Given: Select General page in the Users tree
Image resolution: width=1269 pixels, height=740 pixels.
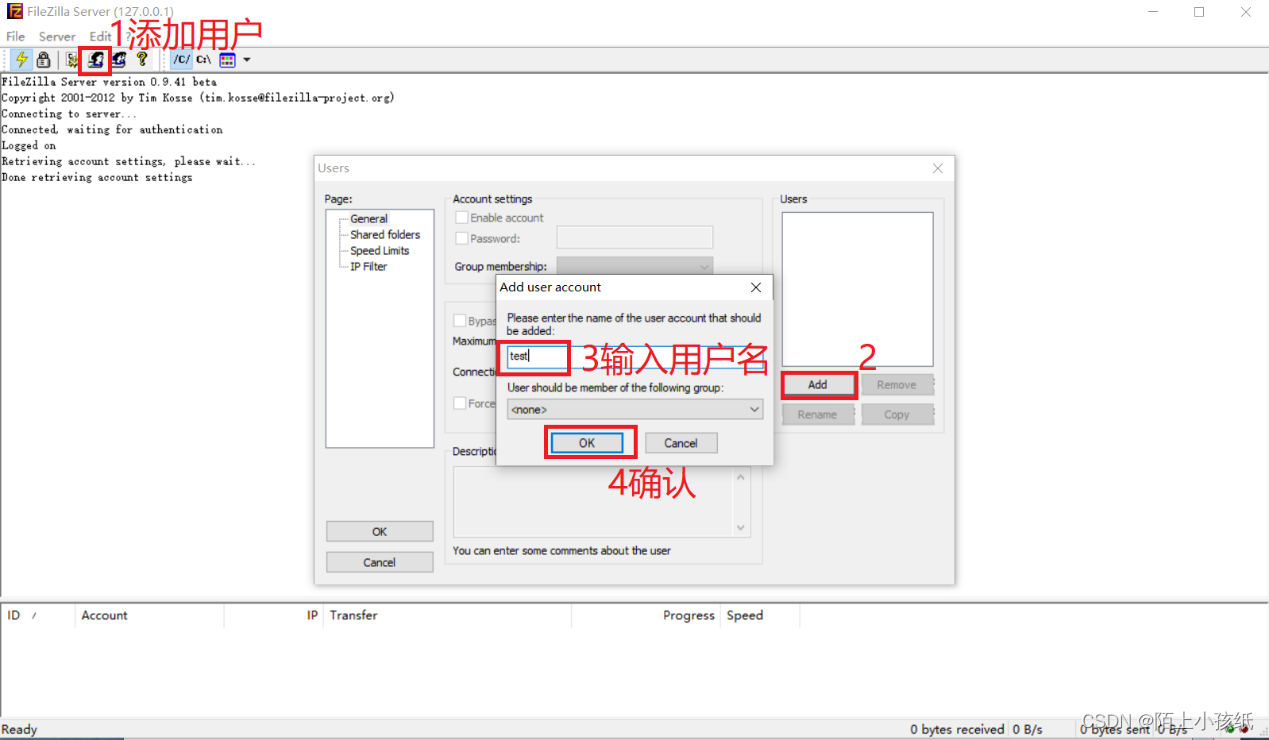Looking at the screenshot, I should pos(369,218).
